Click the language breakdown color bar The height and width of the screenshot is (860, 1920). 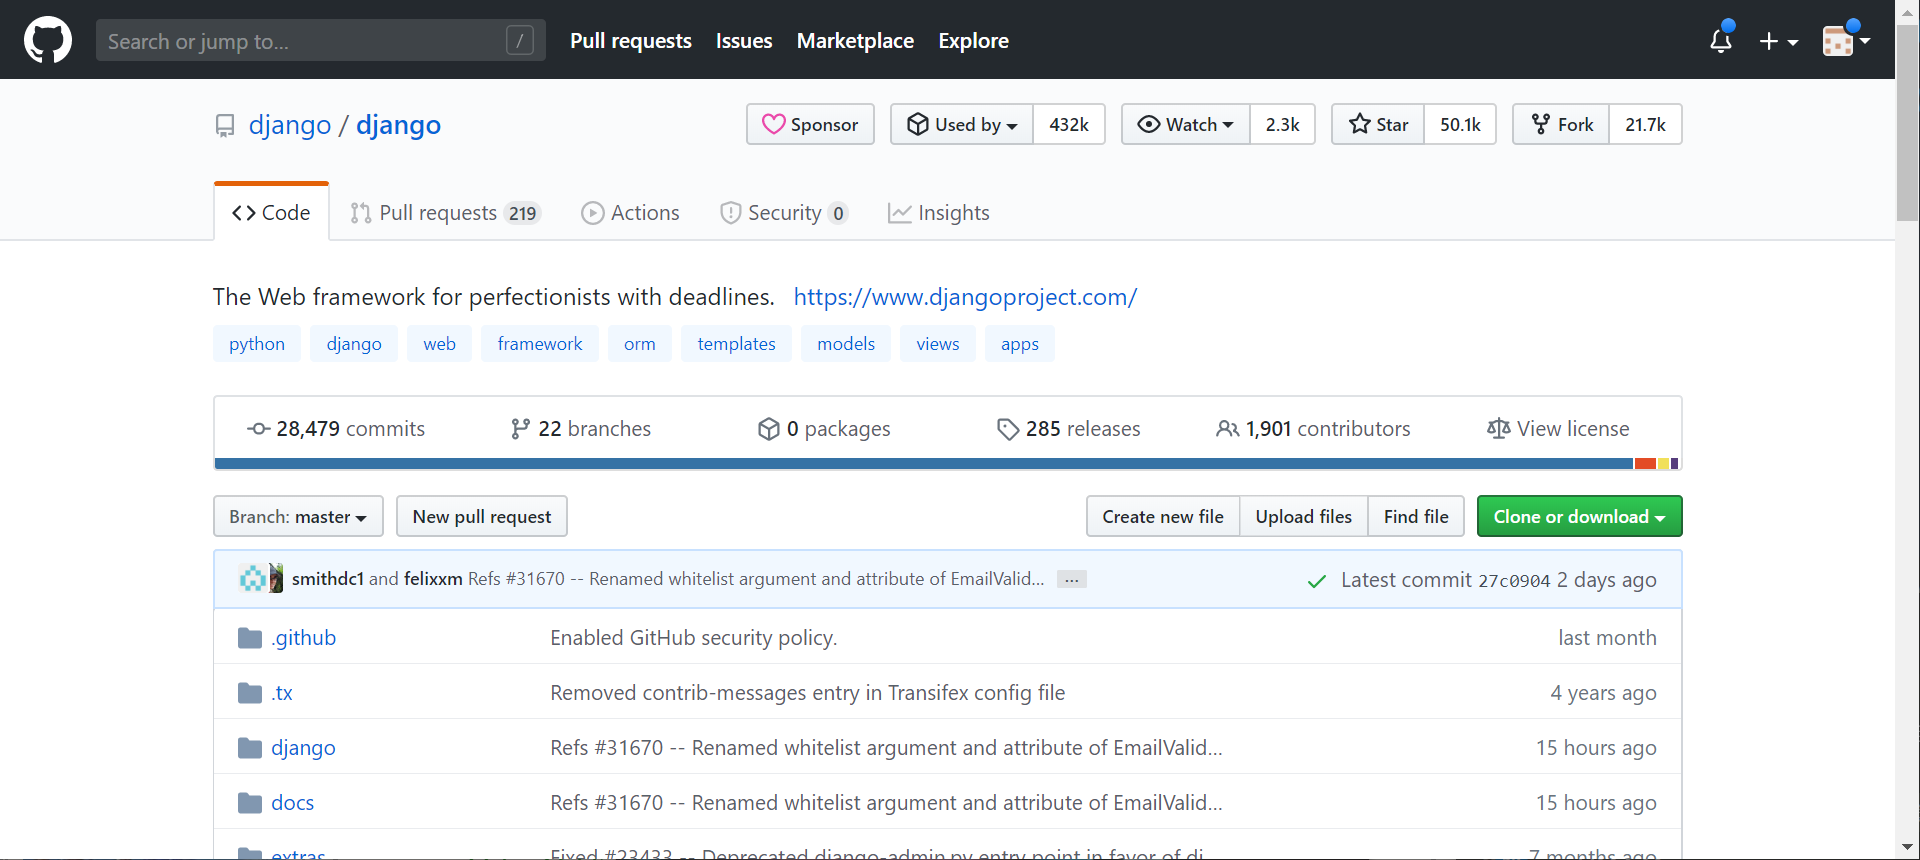coord(947,464)
